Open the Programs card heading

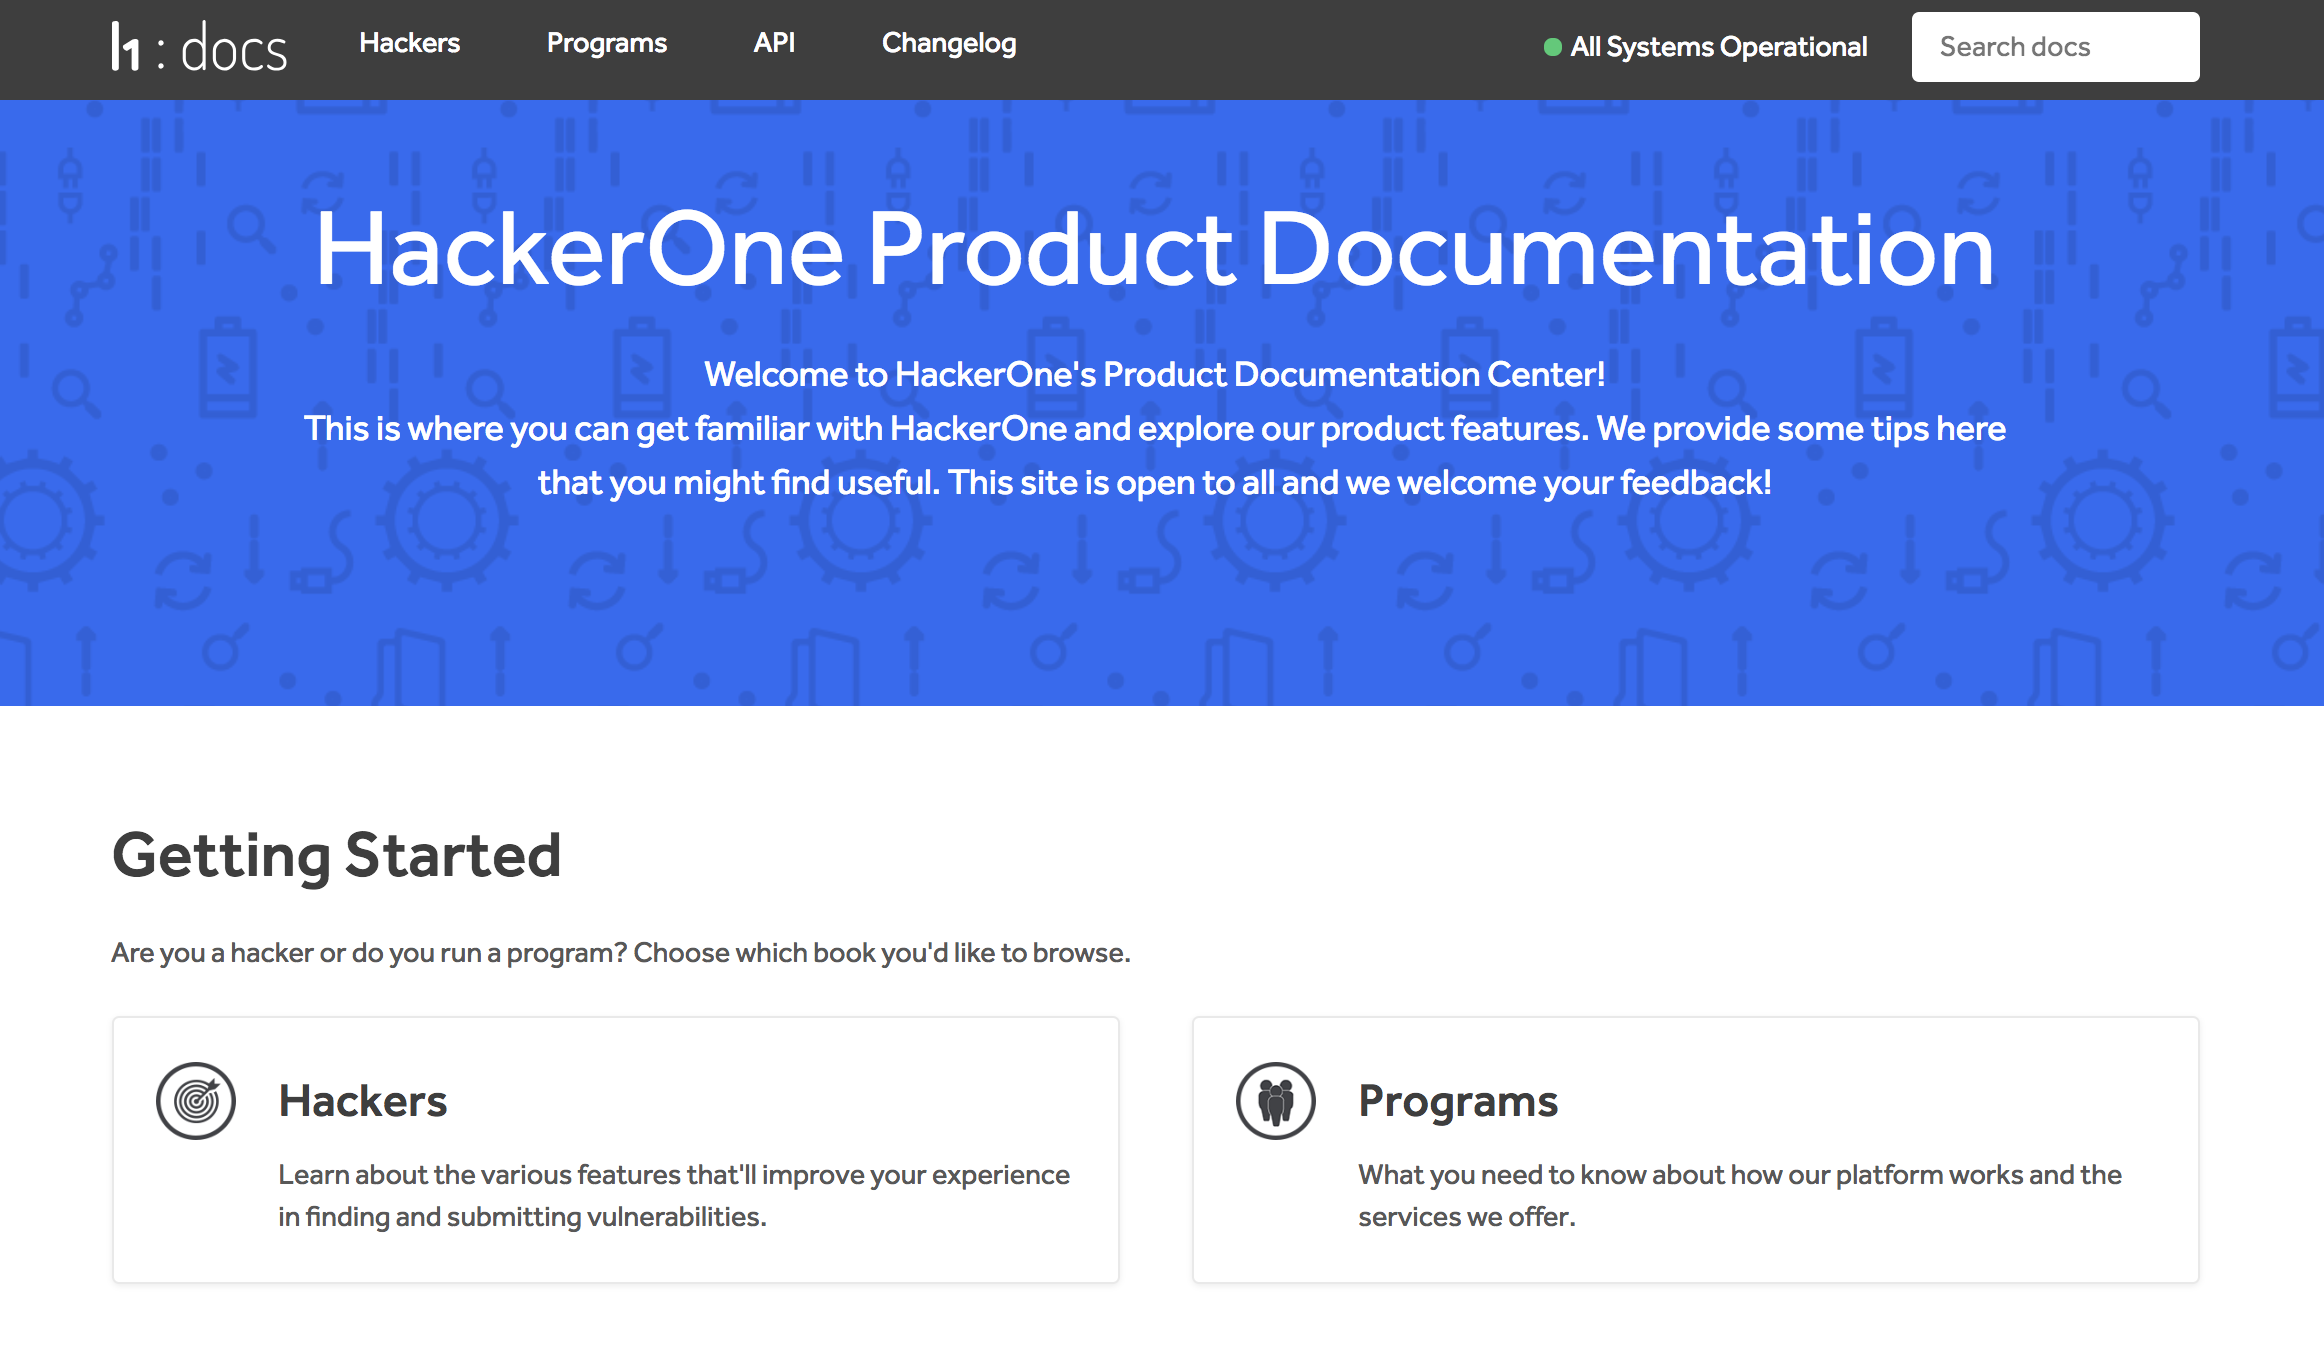coord(1457,1101)
